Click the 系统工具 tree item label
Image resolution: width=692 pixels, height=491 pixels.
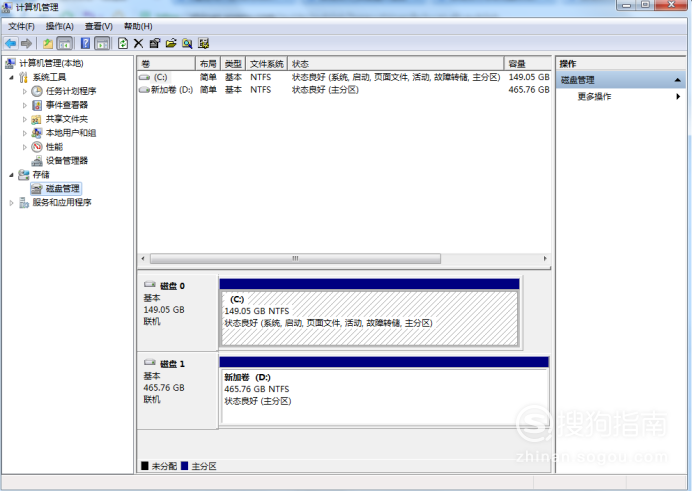pos(49,77)
